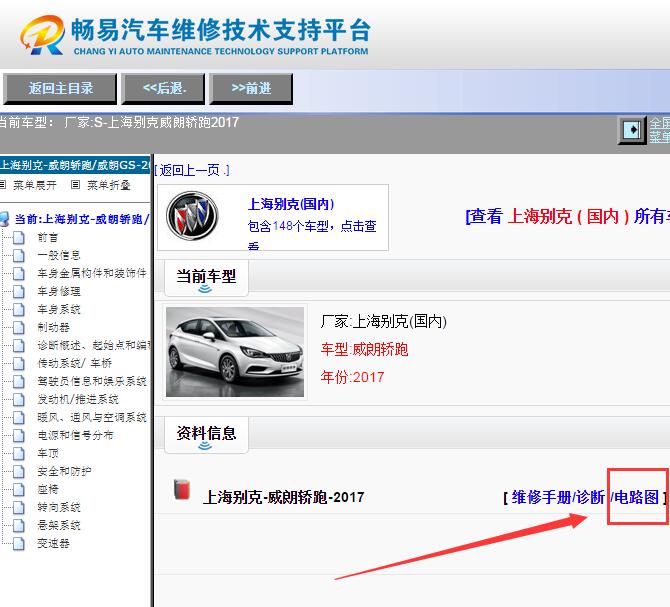
Task: Click the 畅易汽车维修技术支持平台 logo
Action: click(195, 35)
